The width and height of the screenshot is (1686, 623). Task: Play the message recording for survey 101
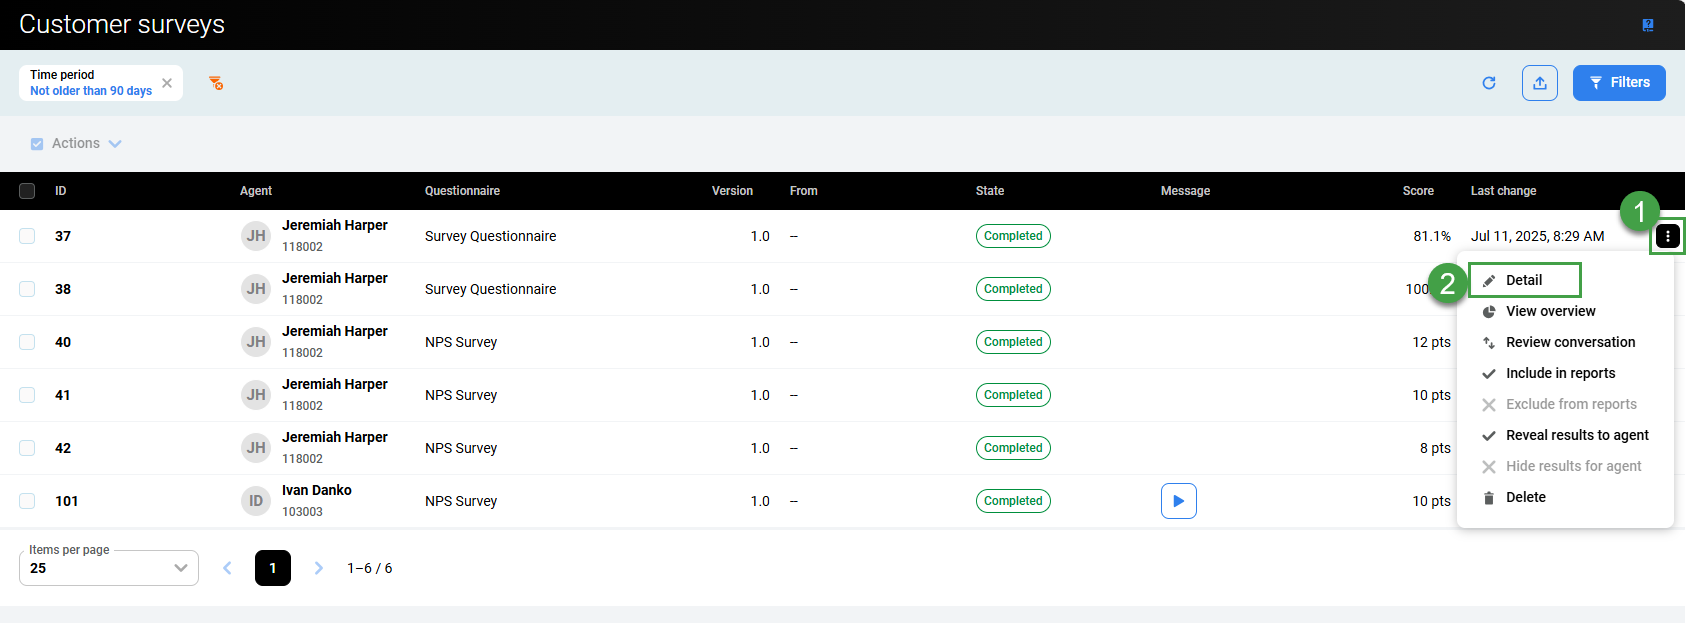point(1178,501)
